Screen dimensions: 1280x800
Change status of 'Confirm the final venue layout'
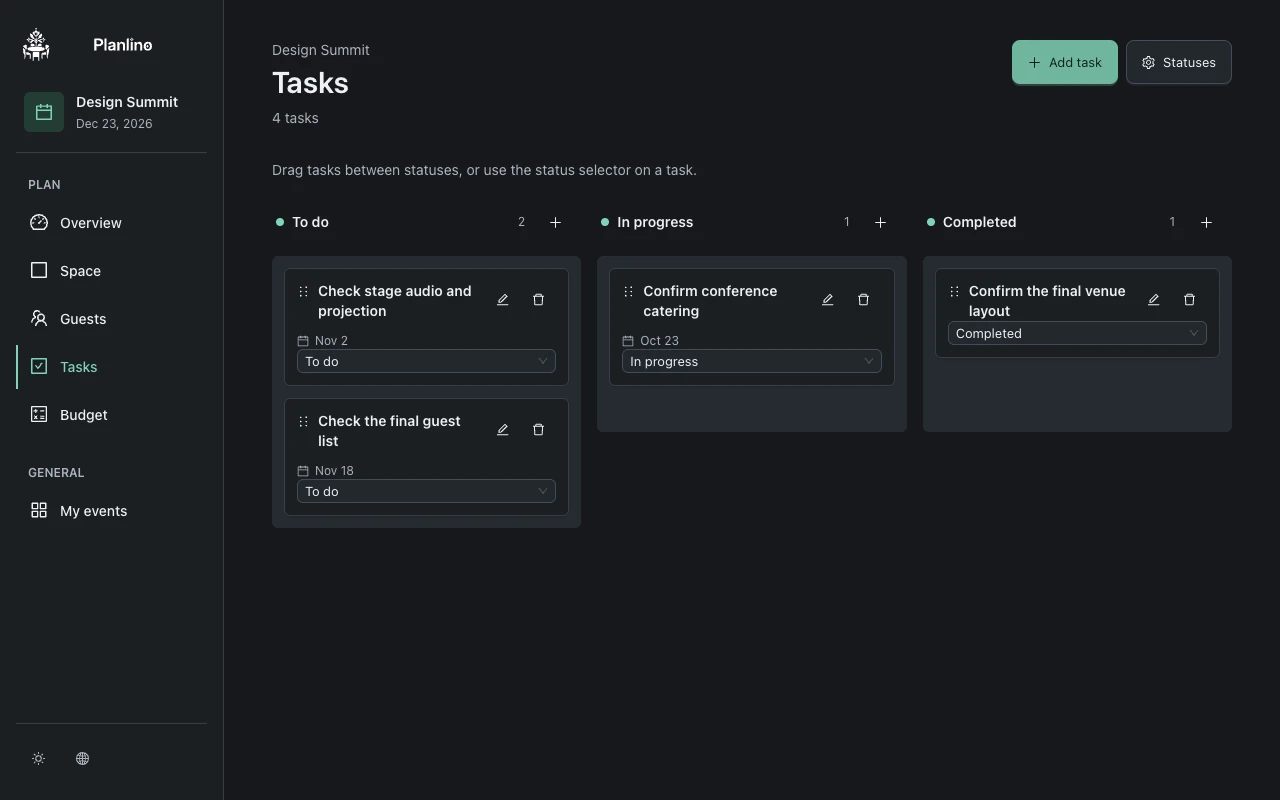pos(1077,333)
